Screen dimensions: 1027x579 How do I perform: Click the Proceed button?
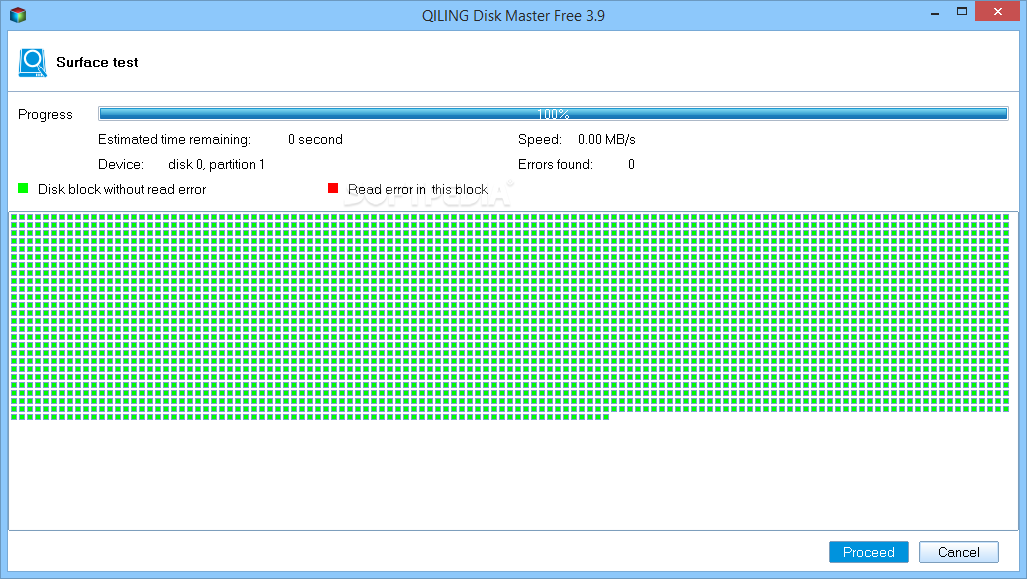[868, 552]
